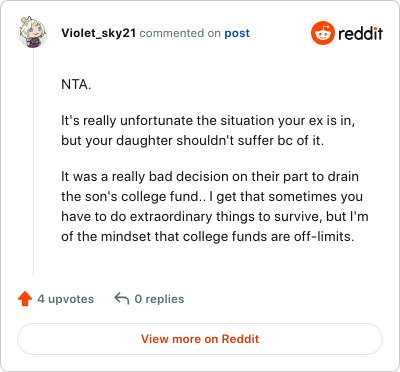Click the "NTA." verdict text

point(76,85)
